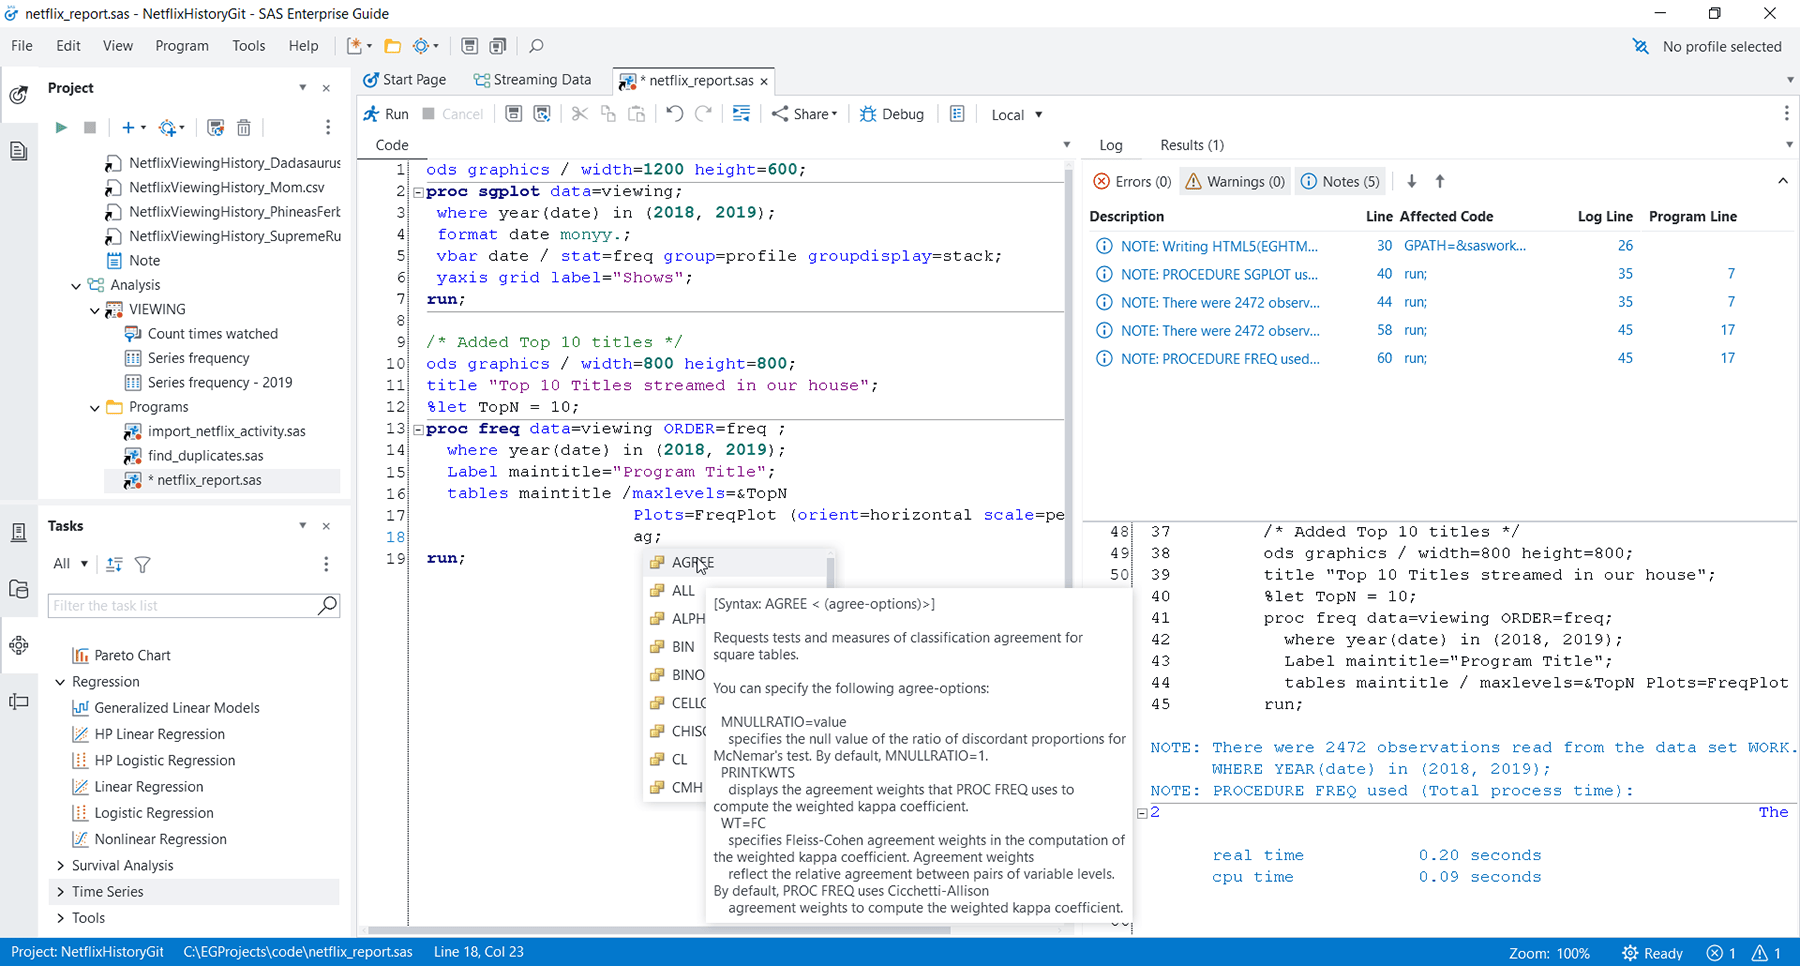Close the netflix_report.sas tab
Image resolution: width=1800 pixels, height=966 pixels.
point(764,81)
